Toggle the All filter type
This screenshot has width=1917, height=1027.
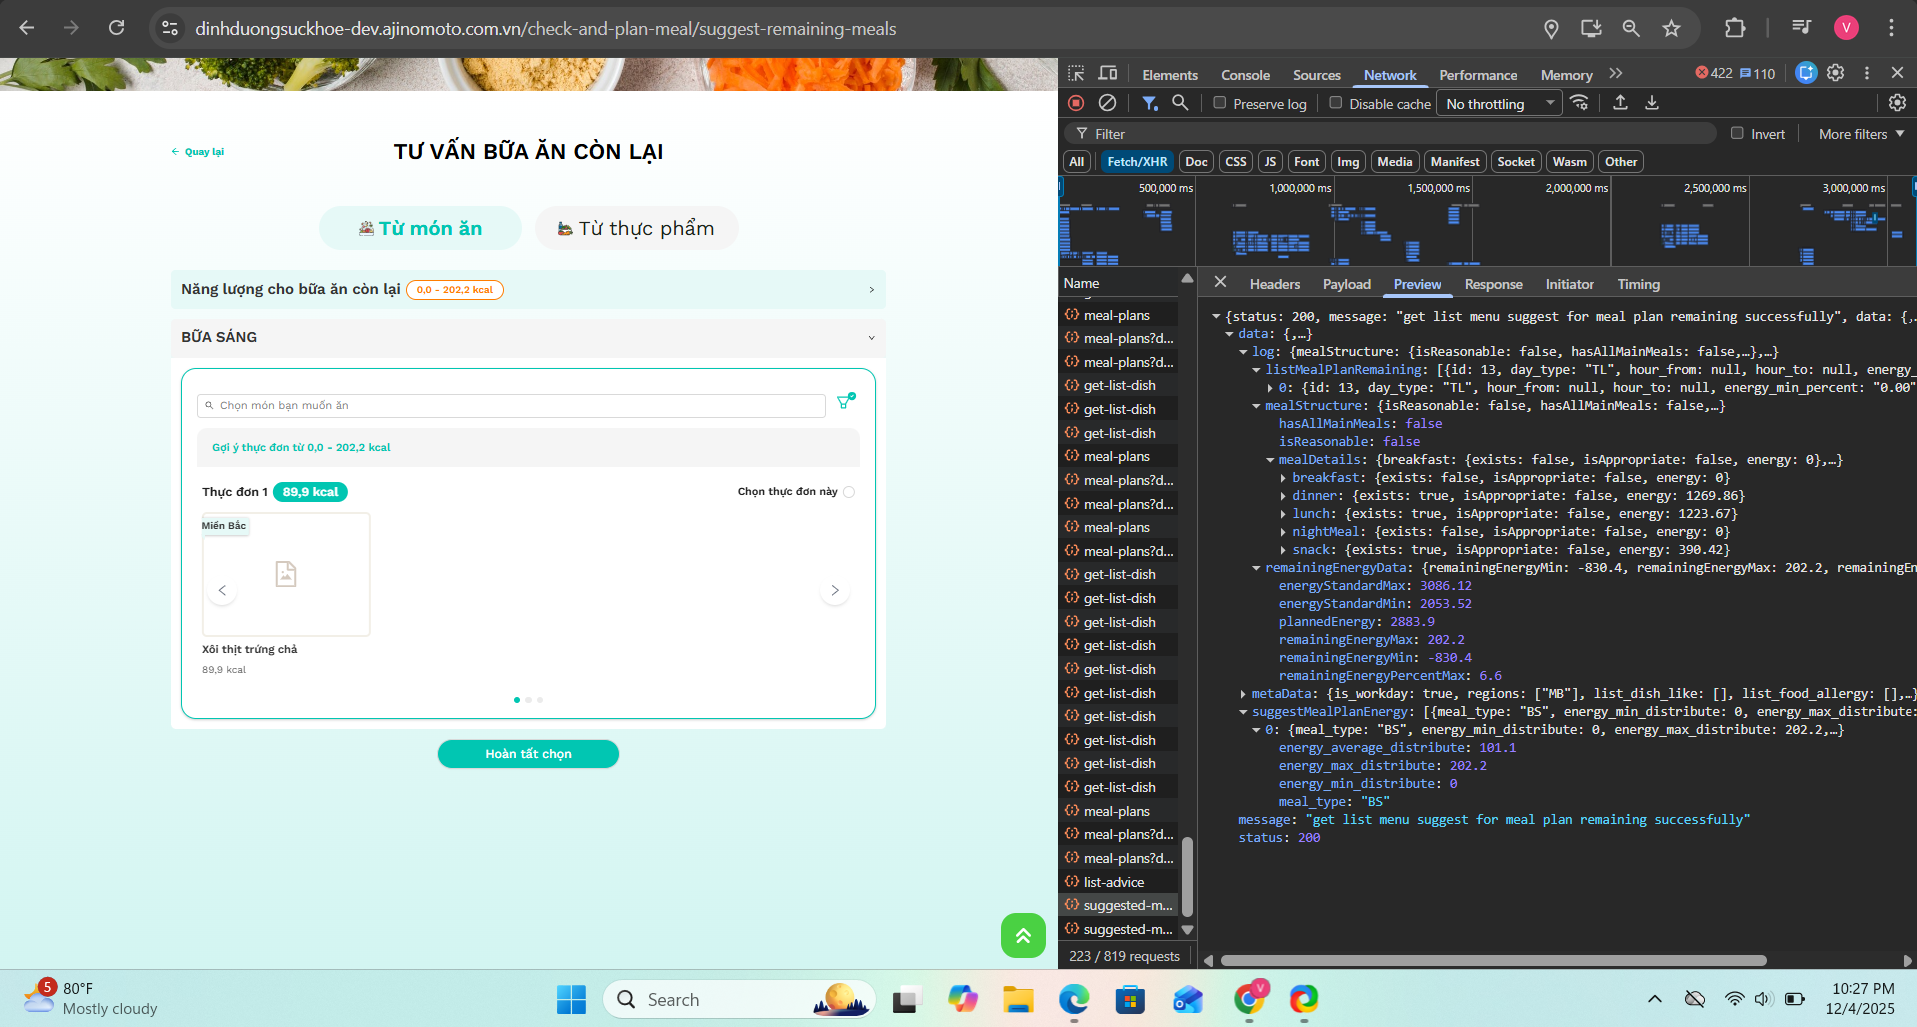[1077, 162]
